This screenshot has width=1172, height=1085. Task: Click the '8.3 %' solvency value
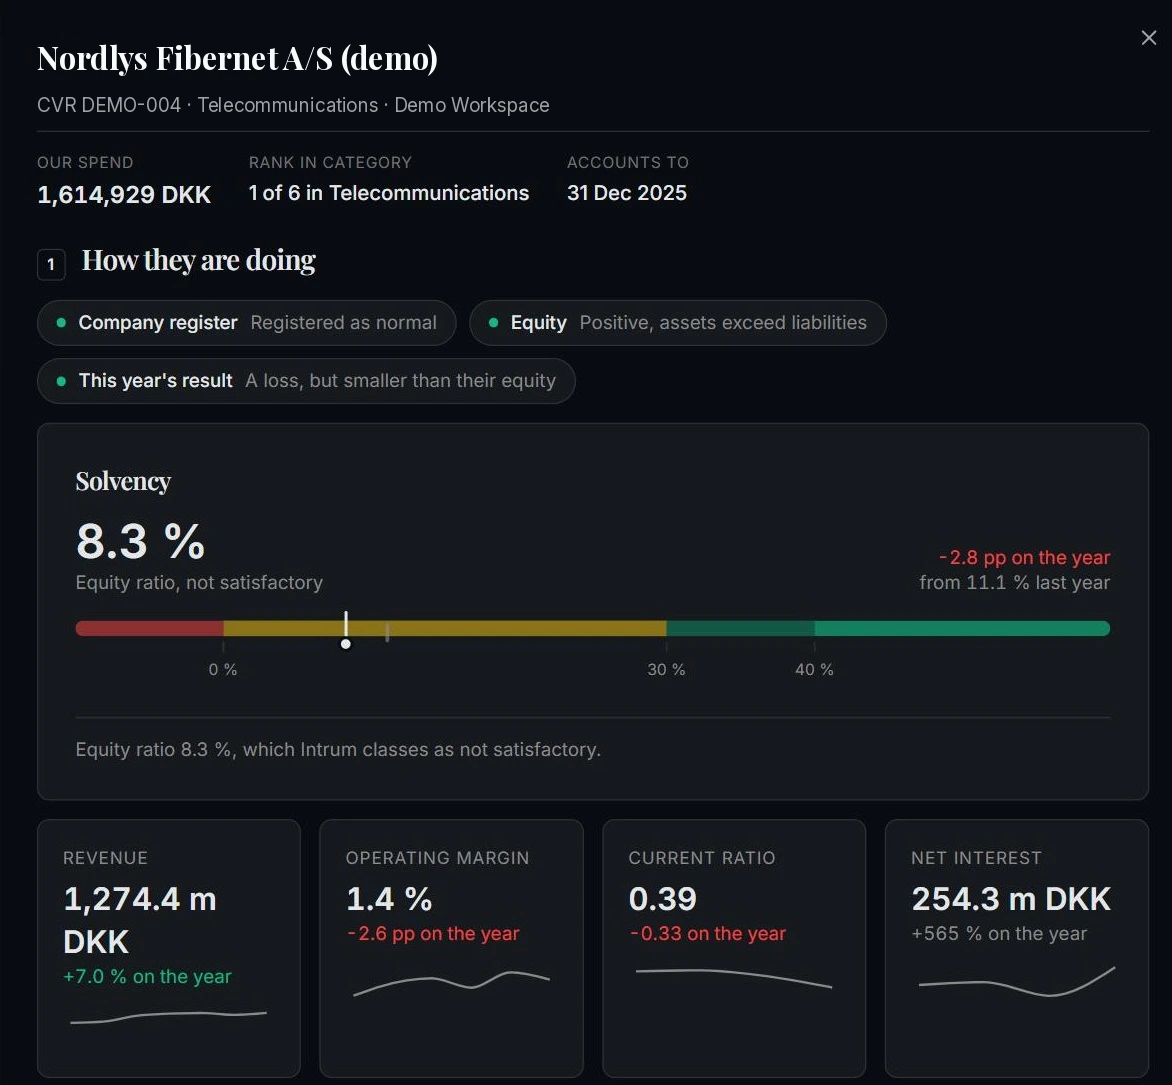coord(141,541)
